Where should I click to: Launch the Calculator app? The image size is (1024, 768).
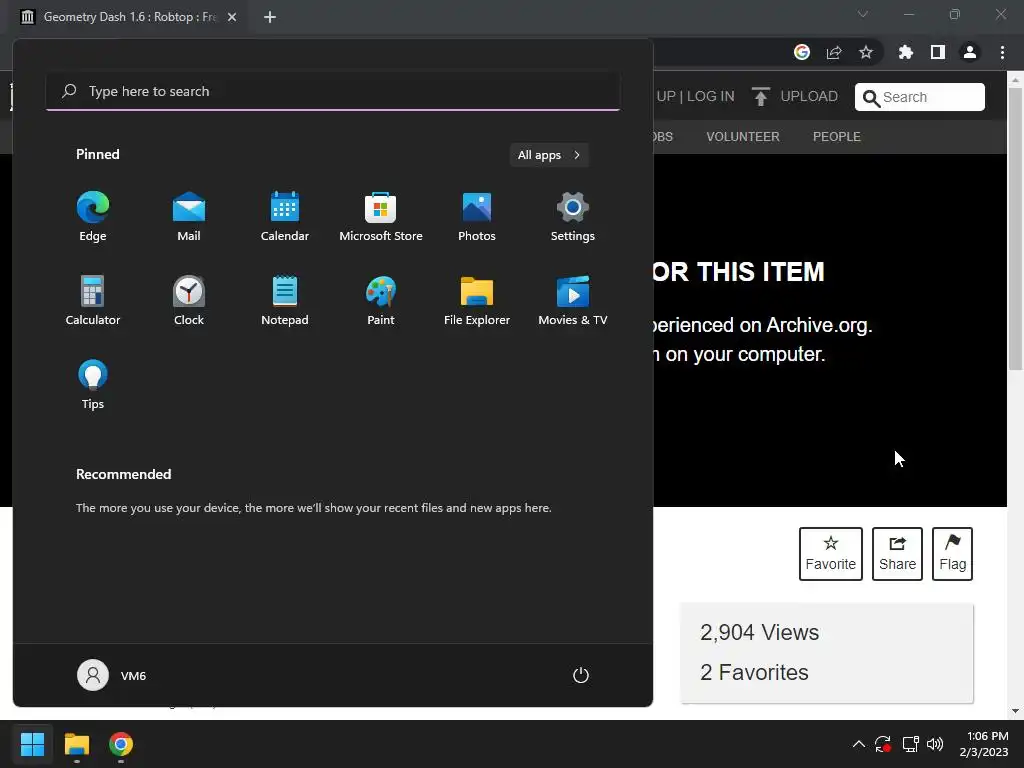pos(93,300)
